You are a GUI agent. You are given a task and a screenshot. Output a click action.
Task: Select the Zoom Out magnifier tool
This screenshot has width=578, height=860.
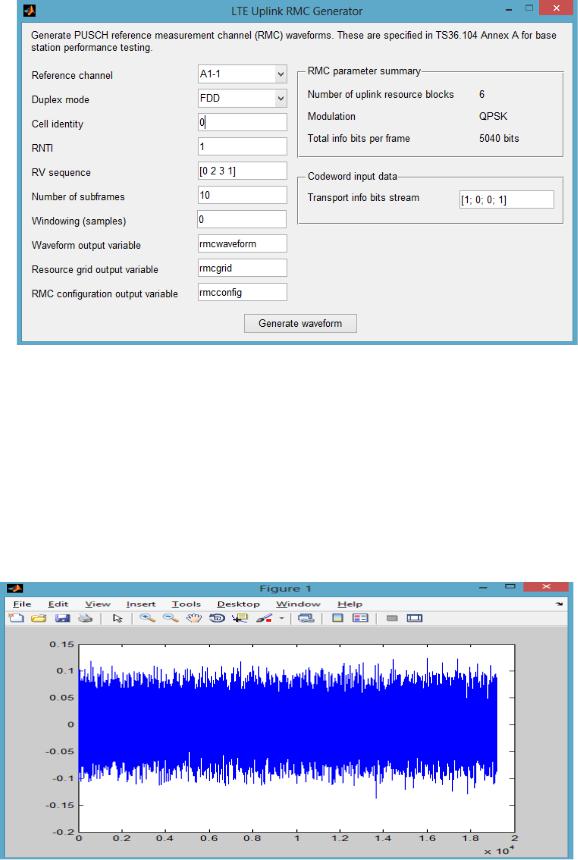click(171, 618)
